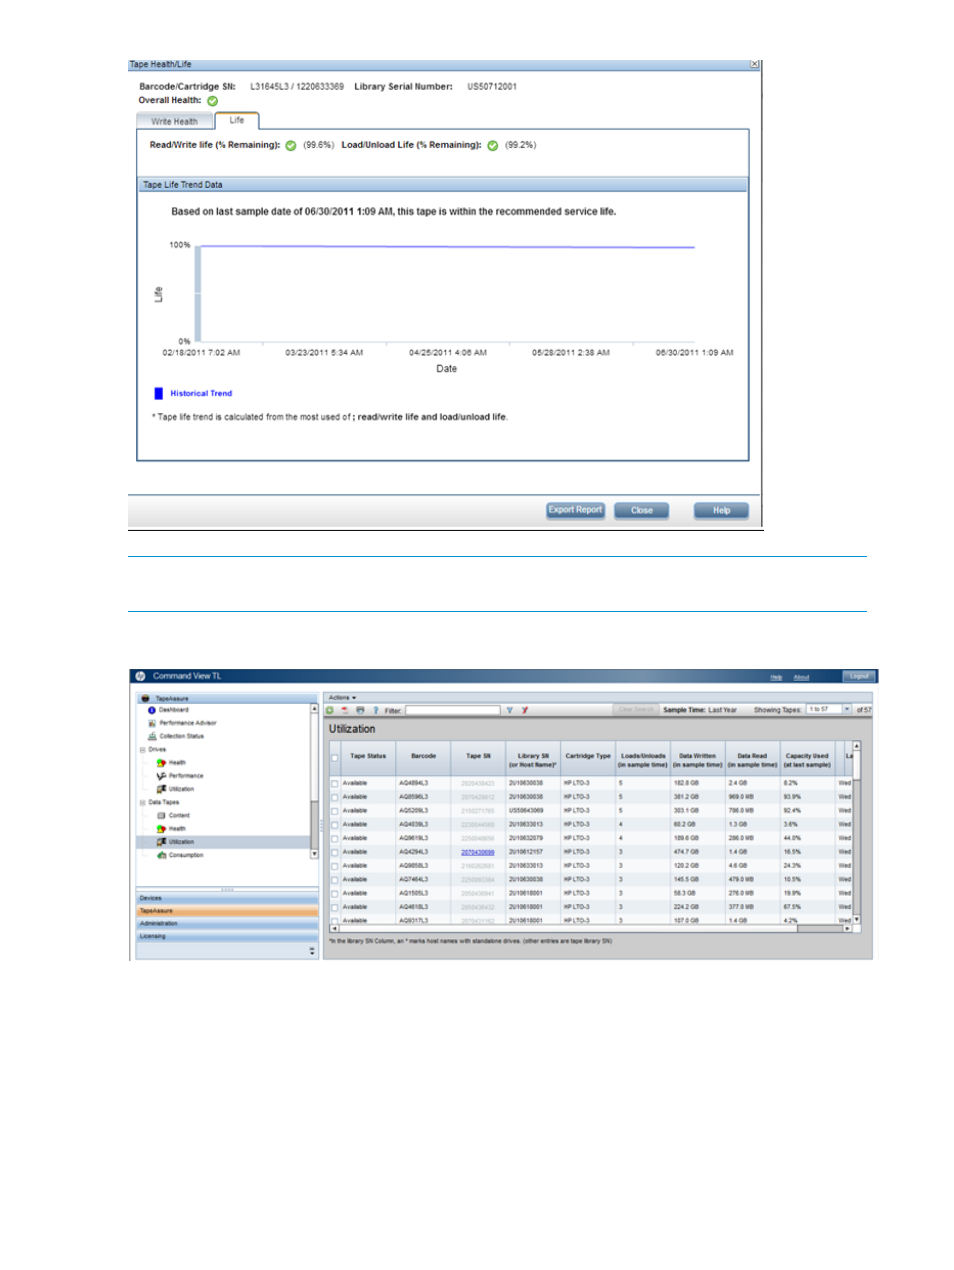The image size is (954, 1270).
Task: Click the tree scrollbar up arrow
Action: pyautogui.click(x=314, y=709)
